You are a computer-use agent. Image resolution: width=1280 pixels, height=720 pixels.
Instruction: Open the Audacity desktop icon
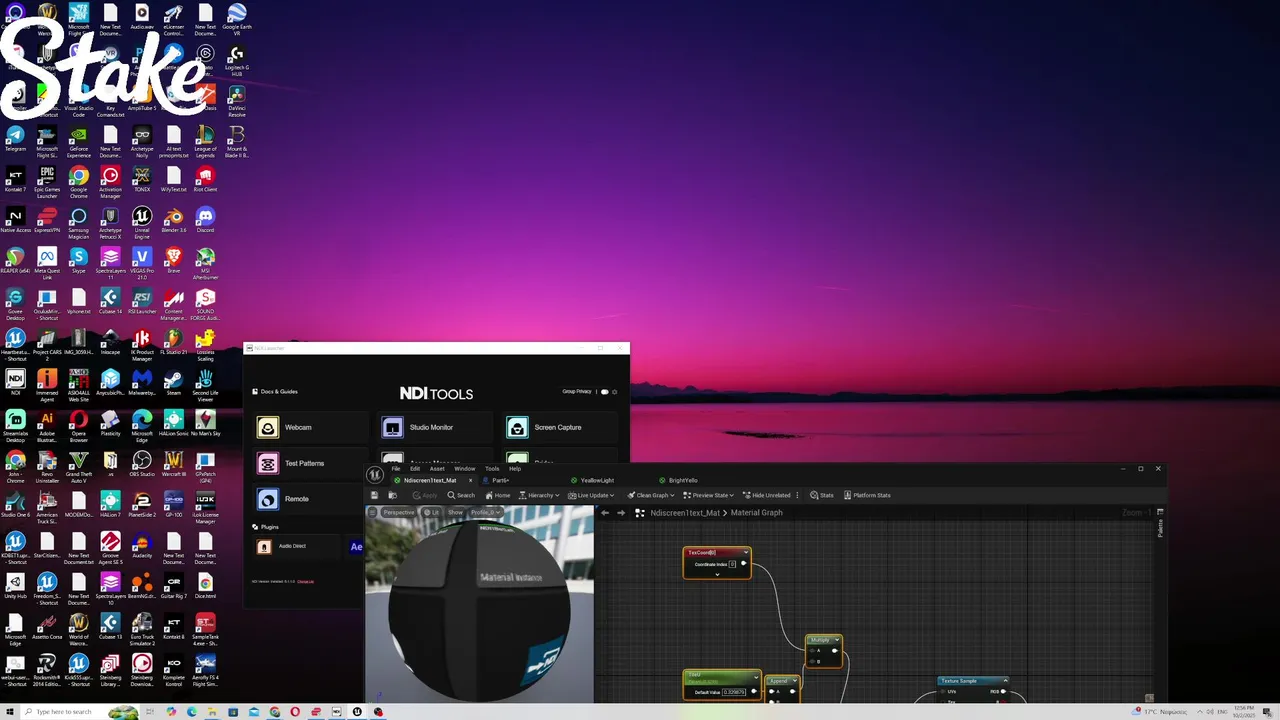pyautogui.click(x=142, y=544)
